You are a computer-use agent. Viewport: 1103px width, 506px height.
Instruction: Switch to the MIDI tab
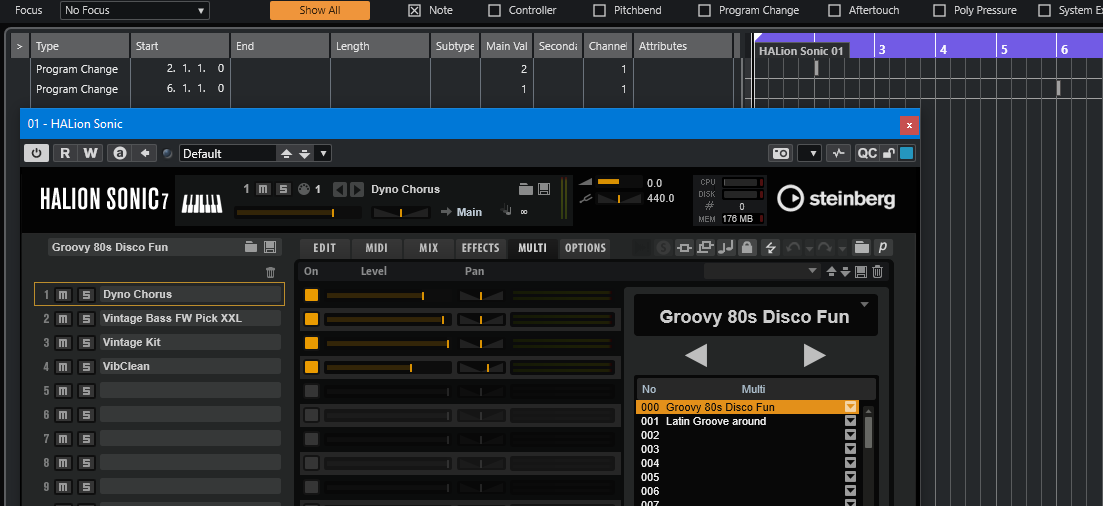pyautogui.click(x=377, y=248)
